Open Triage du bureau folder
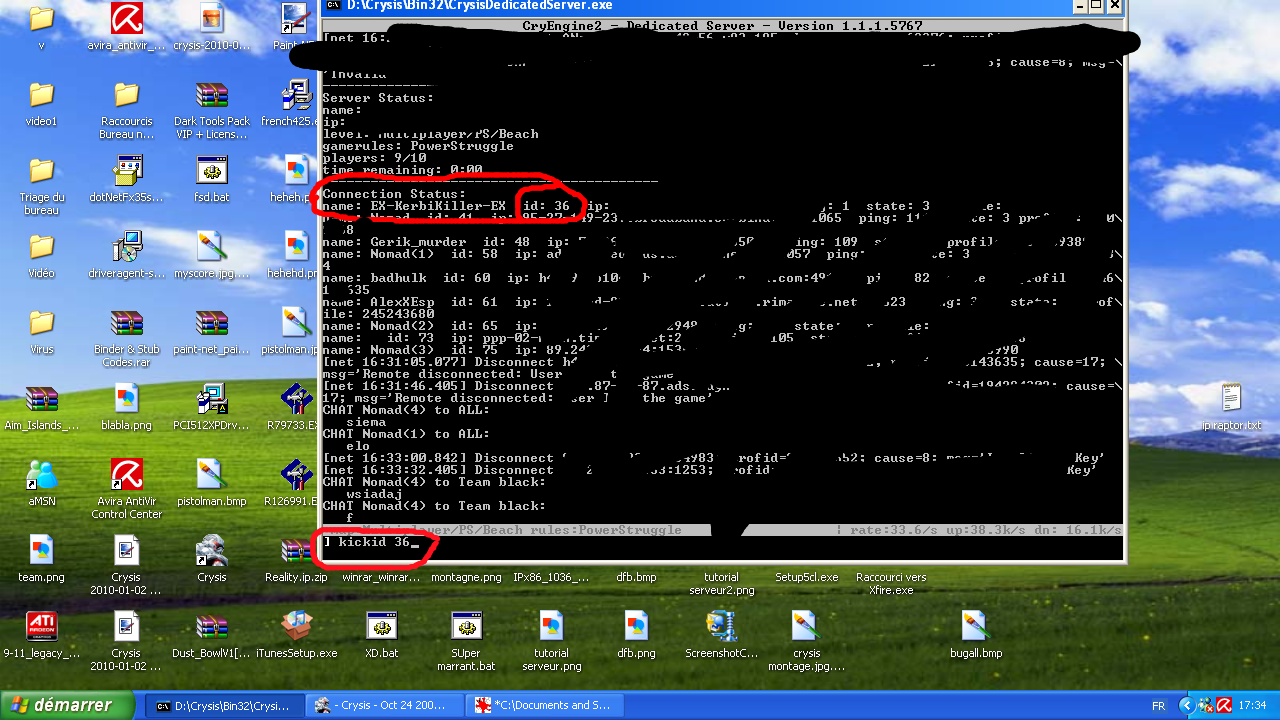 pos(41,171)
